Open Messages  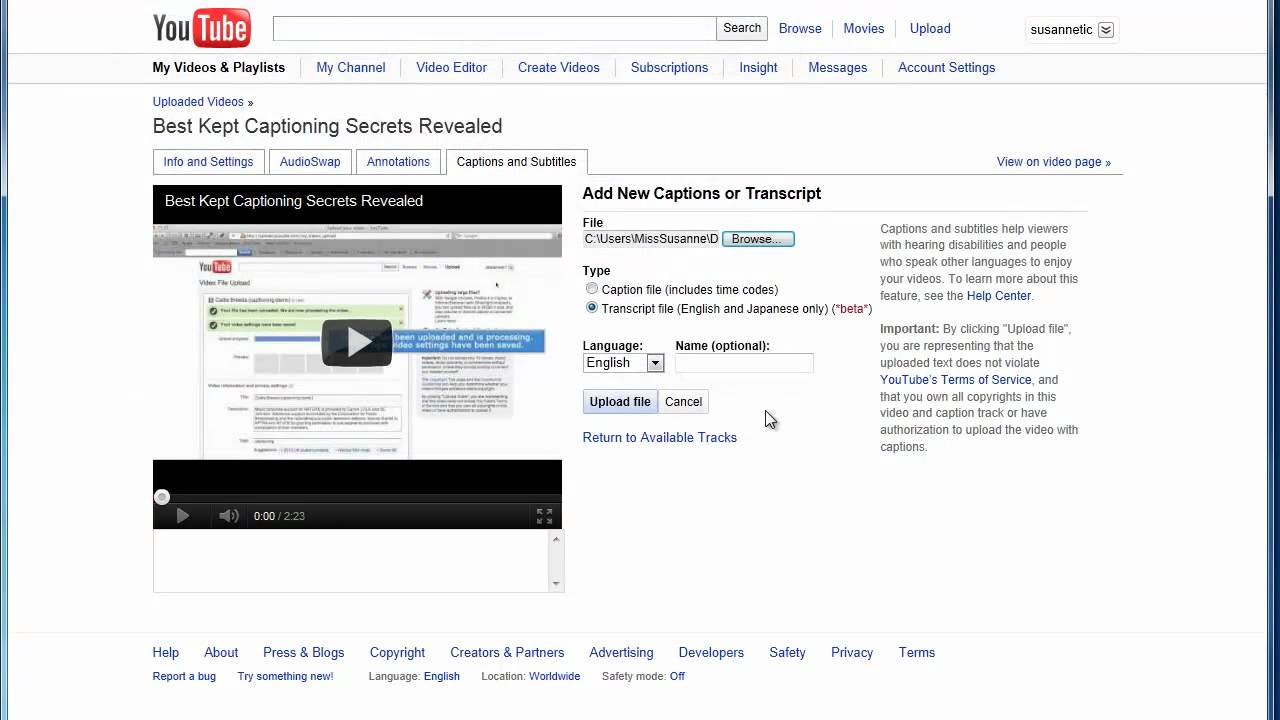click(x=838, y=68)
